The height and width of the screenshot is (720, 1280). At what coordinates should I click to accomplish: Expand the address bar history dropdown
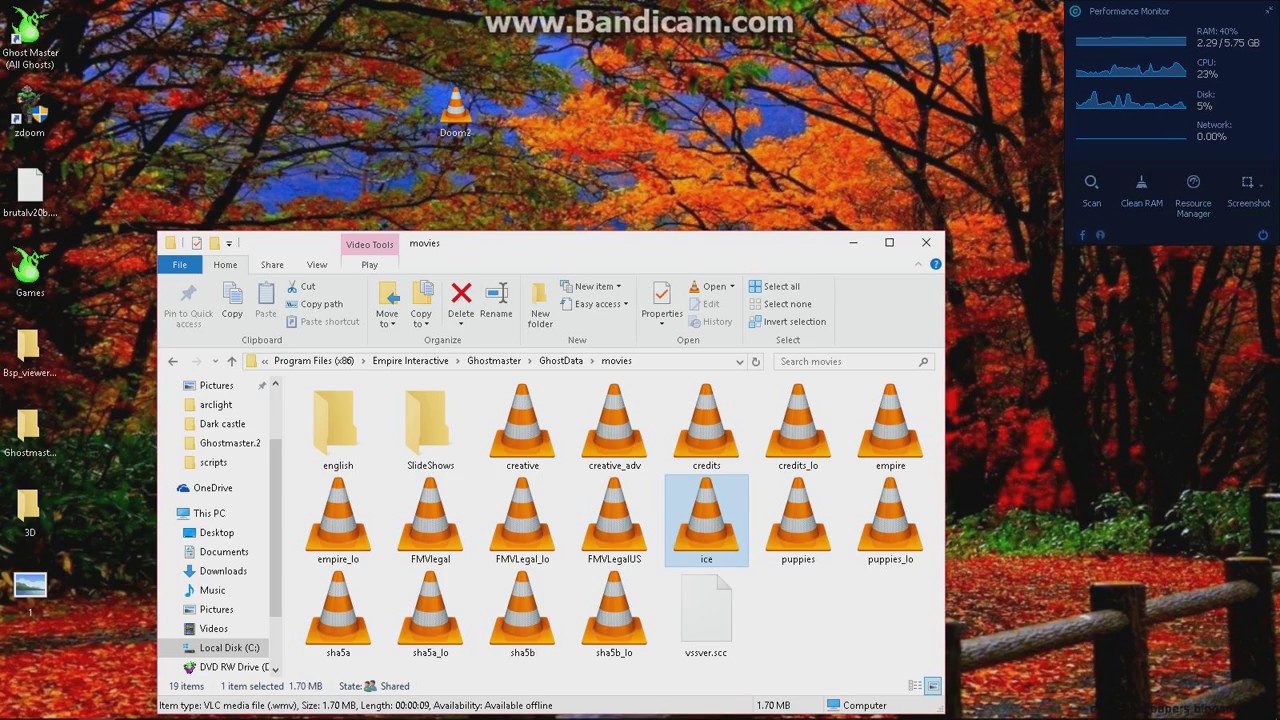[739, 361]
